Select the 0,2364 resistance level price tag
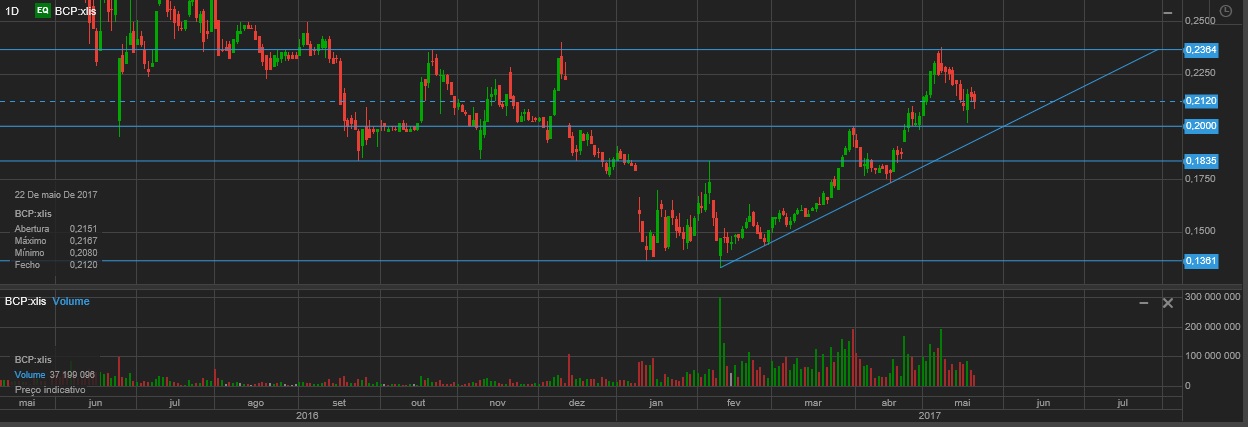 [1200, 49]
